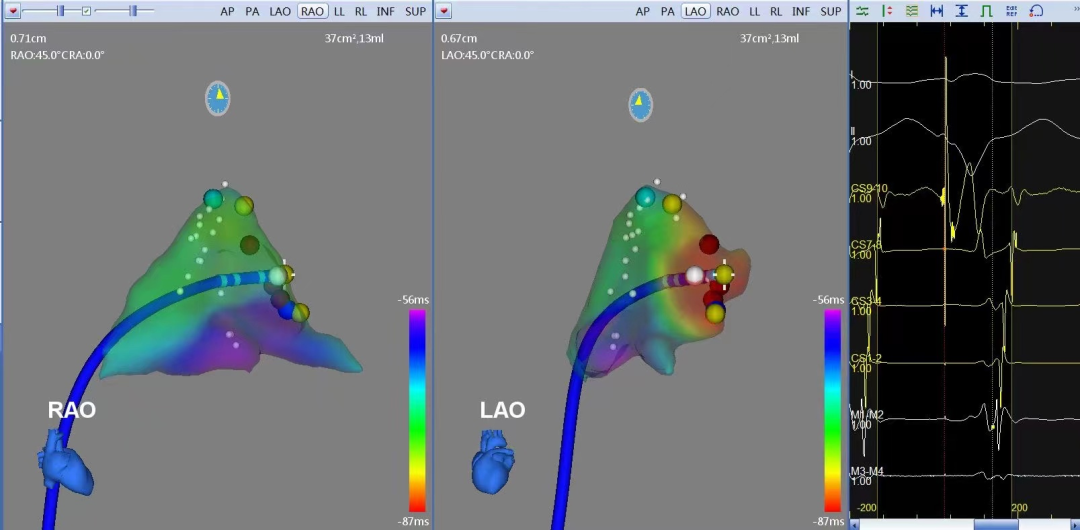Toggle the checkbox between the two sliders

pyautogui.click(x=86, y=11)
